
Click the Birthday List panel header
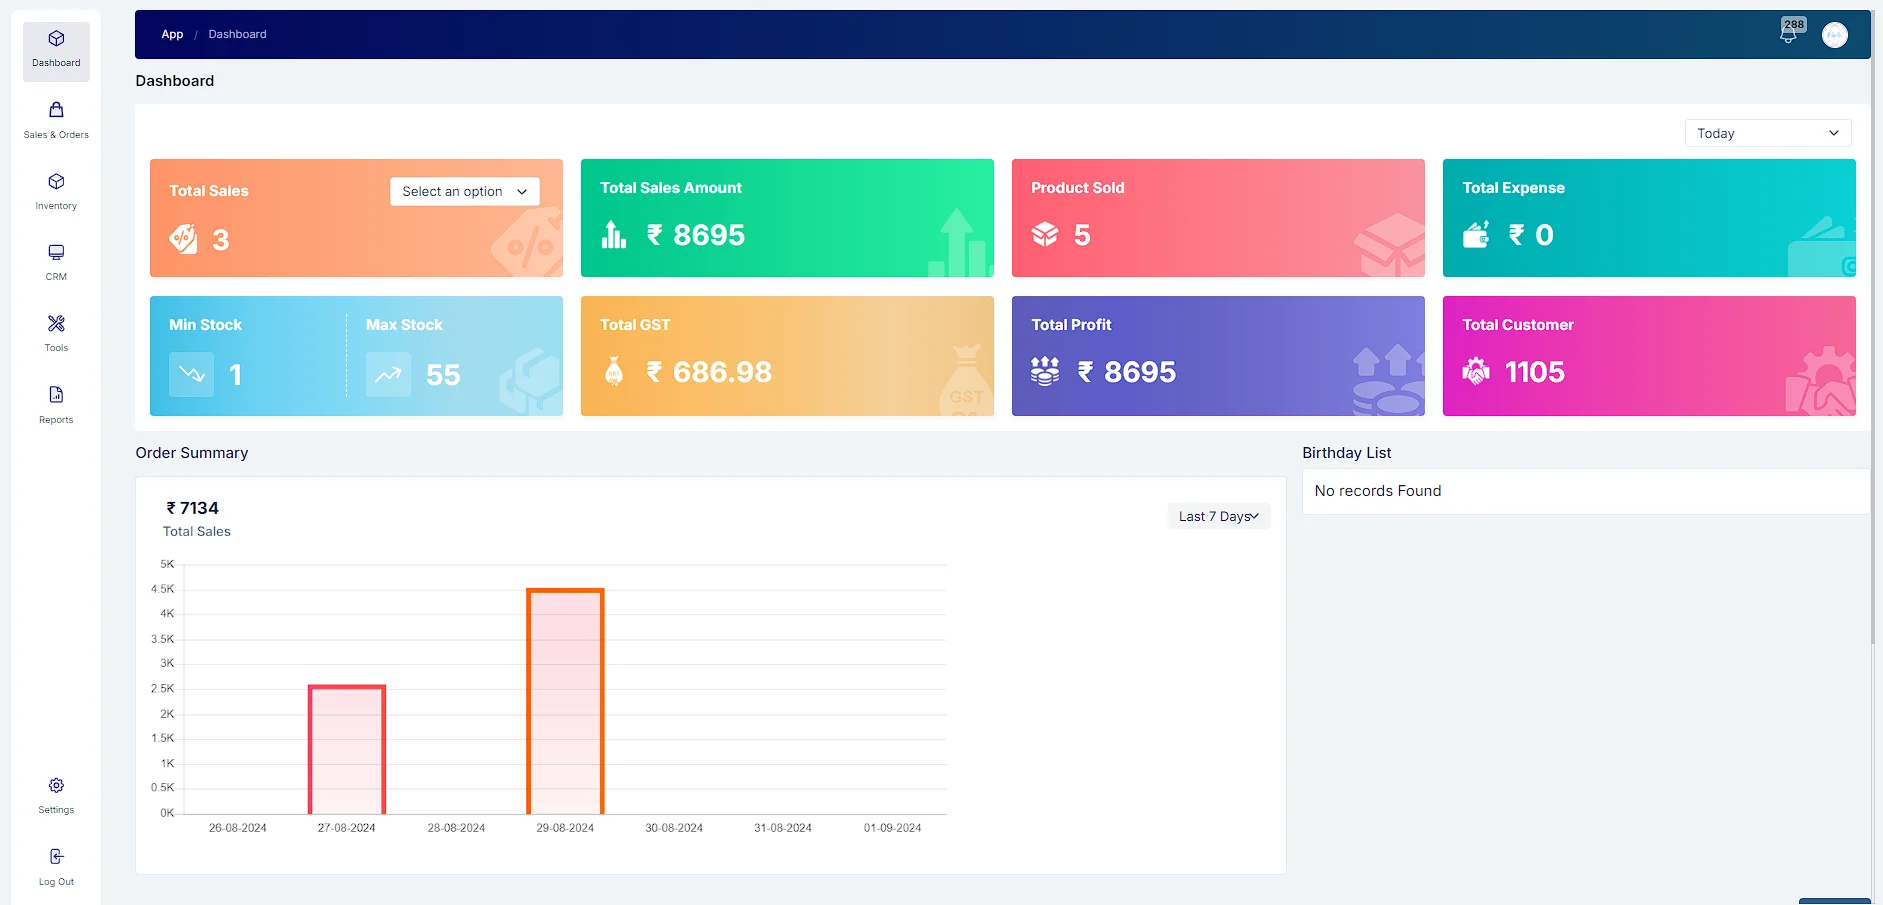click(1346, 452)
